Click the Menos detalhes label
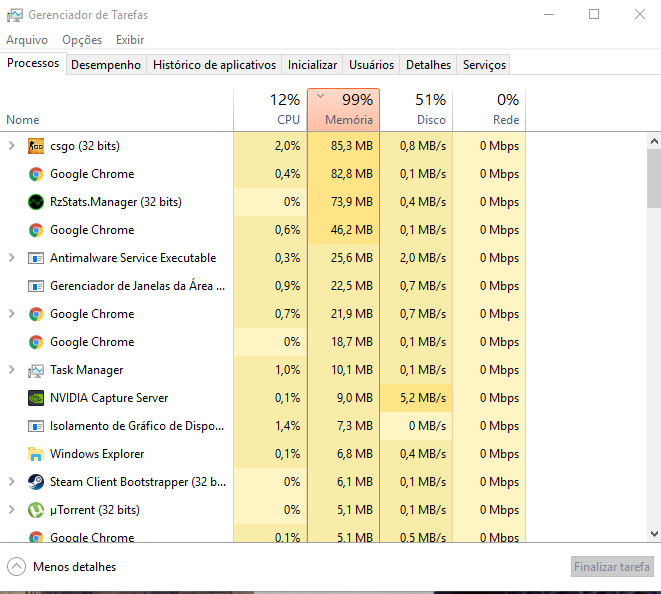The height and width of the screenshot is (594, 661). click(75, 567)
